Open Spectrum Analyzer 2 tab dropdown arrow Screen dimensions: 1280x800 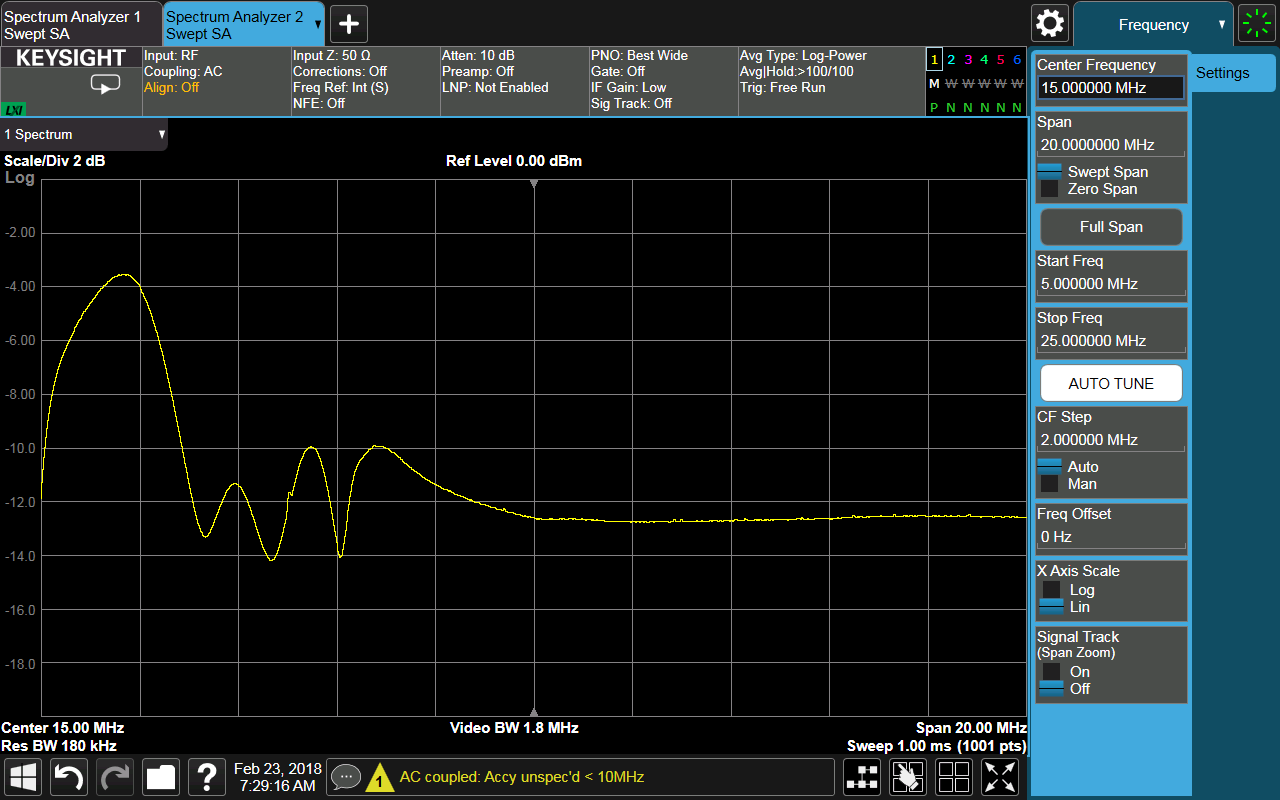(318, 24)
